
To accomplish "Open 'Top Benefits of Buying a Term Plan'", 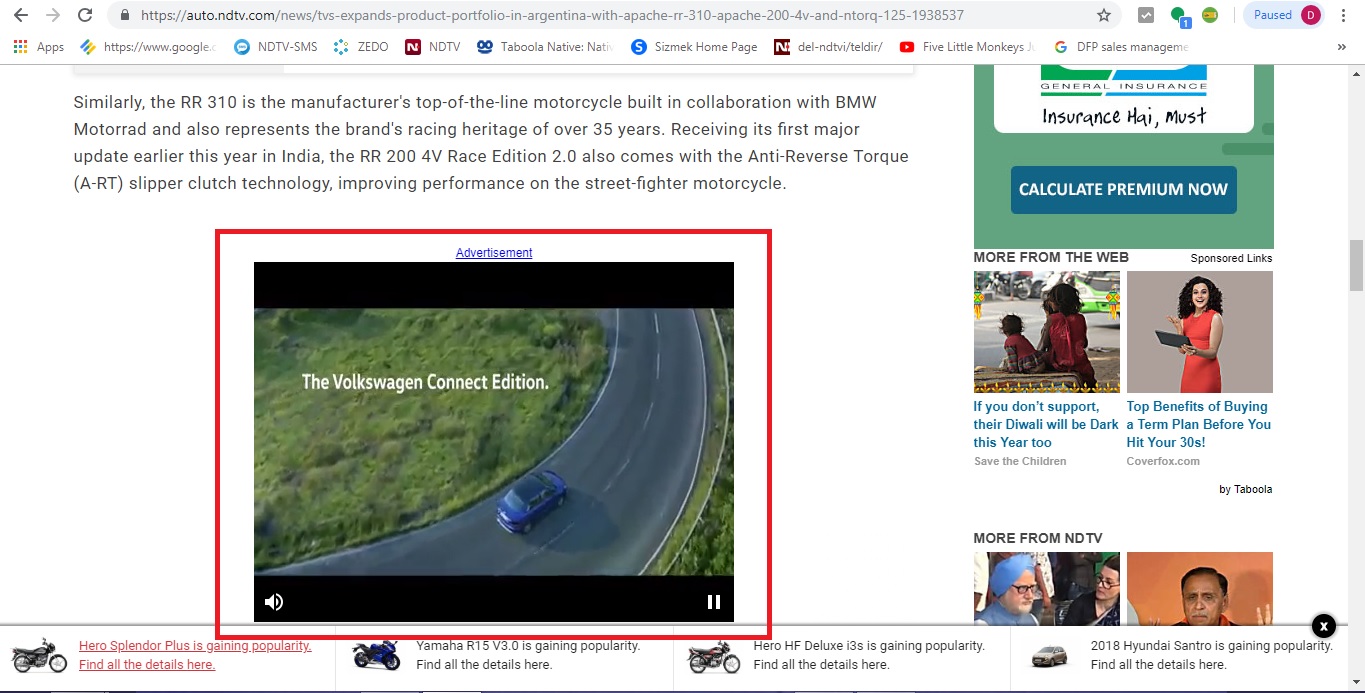I will (1199, 424).
